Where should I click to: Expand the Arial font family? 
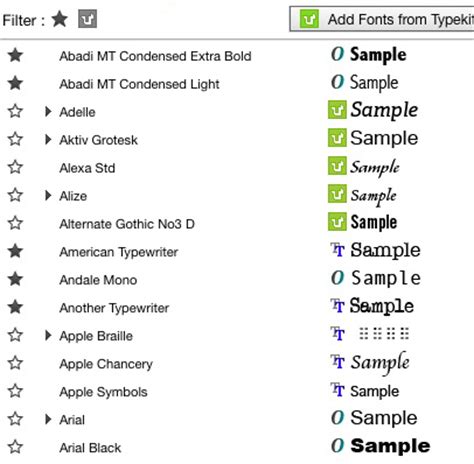click(x=48, y=420)
